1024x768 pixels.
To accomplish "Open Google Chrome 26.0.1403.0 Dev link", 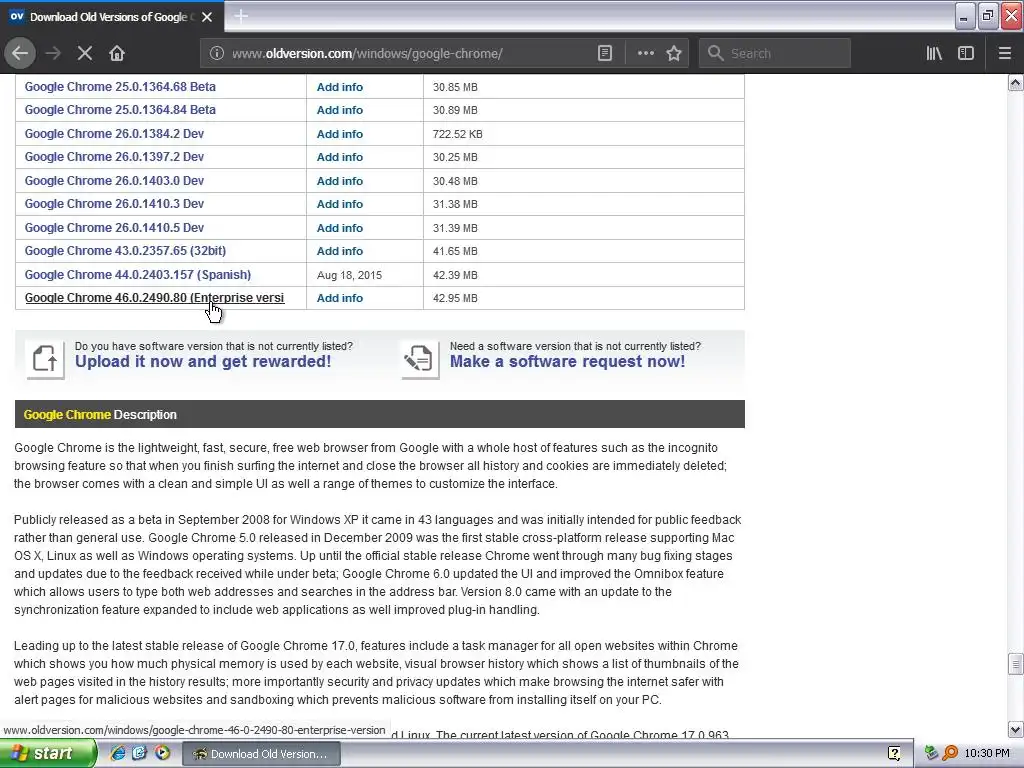I will click(114, 181).
